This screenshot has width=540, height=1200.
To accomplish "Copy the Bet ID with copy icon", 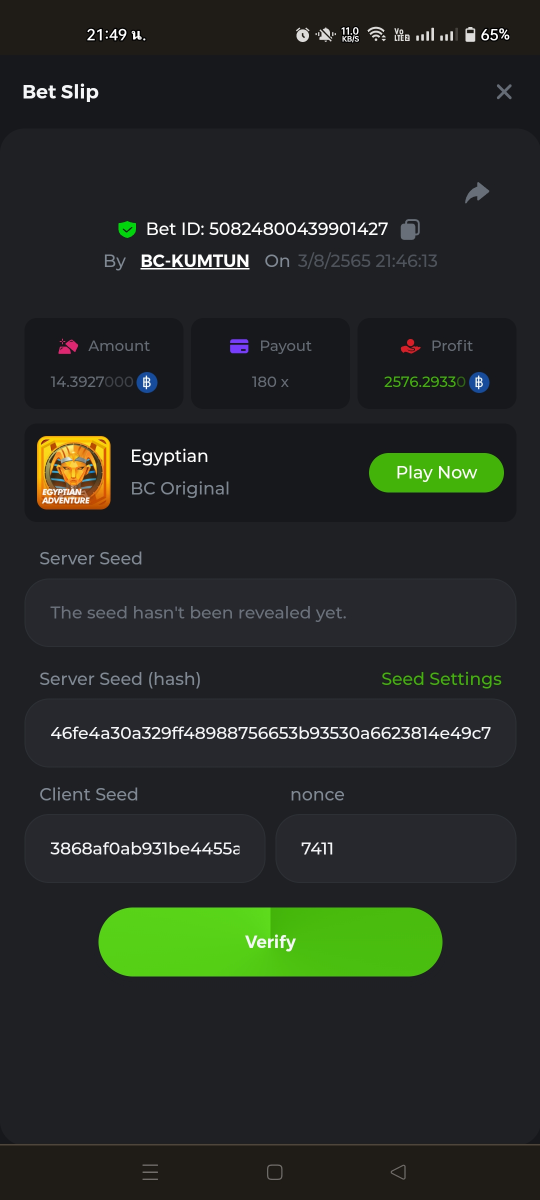I will [x=409, y=229].
